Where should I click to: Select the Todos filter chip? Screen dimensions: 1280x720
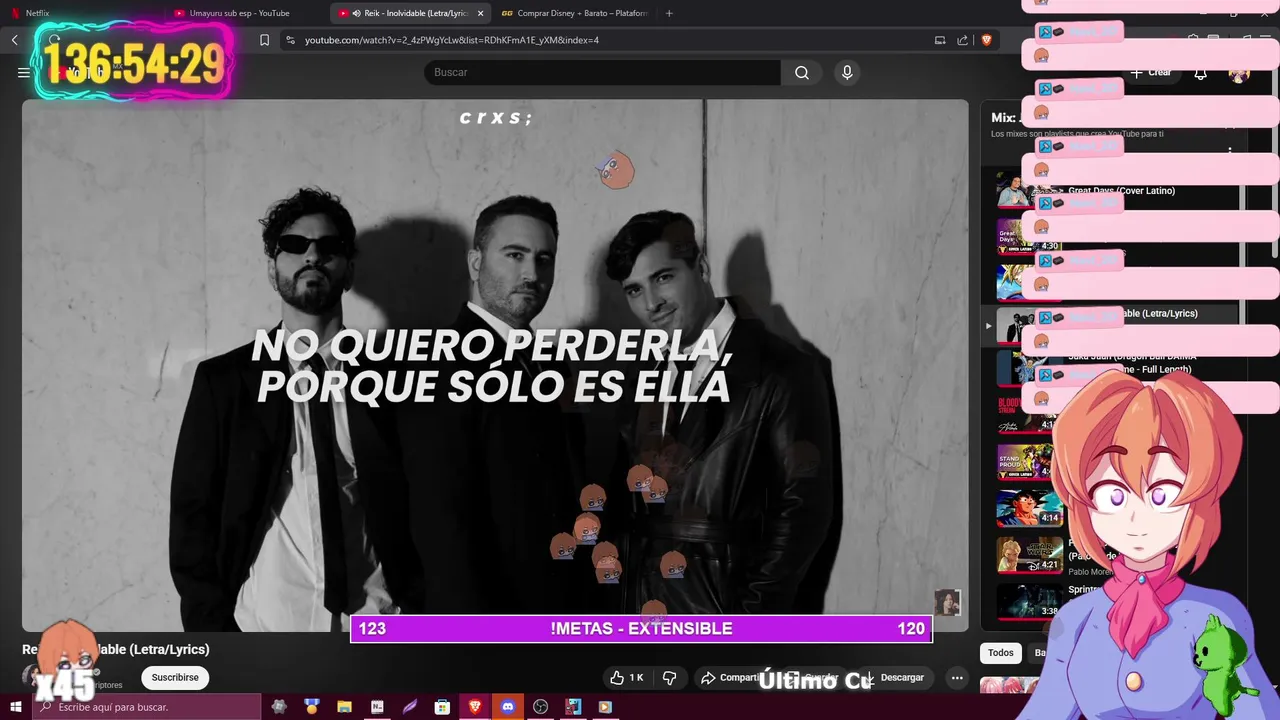tap(1001, 653)
